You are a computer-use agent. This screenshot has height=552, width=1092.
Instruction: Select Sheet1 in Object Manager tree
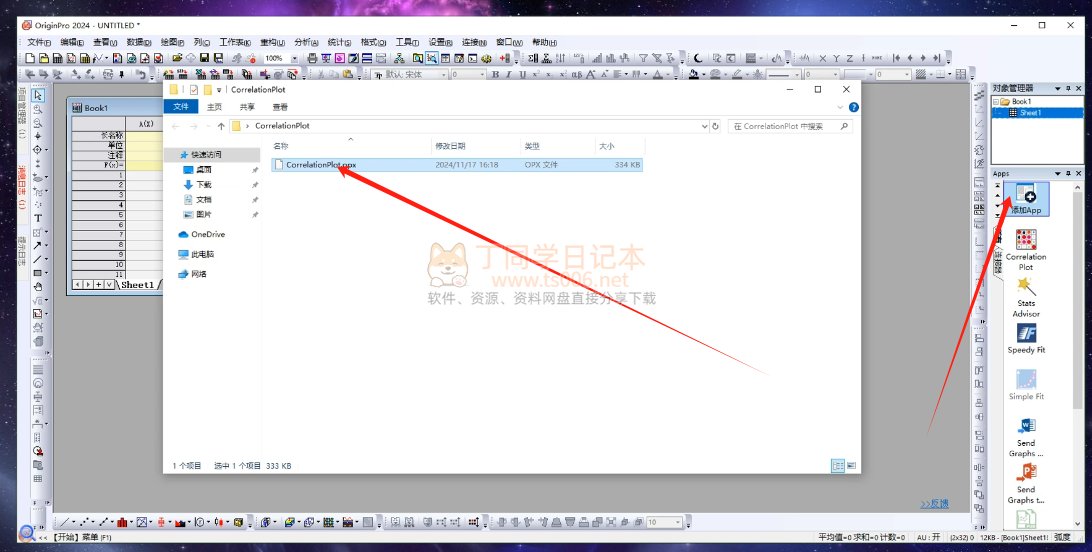coord(1030,113)
